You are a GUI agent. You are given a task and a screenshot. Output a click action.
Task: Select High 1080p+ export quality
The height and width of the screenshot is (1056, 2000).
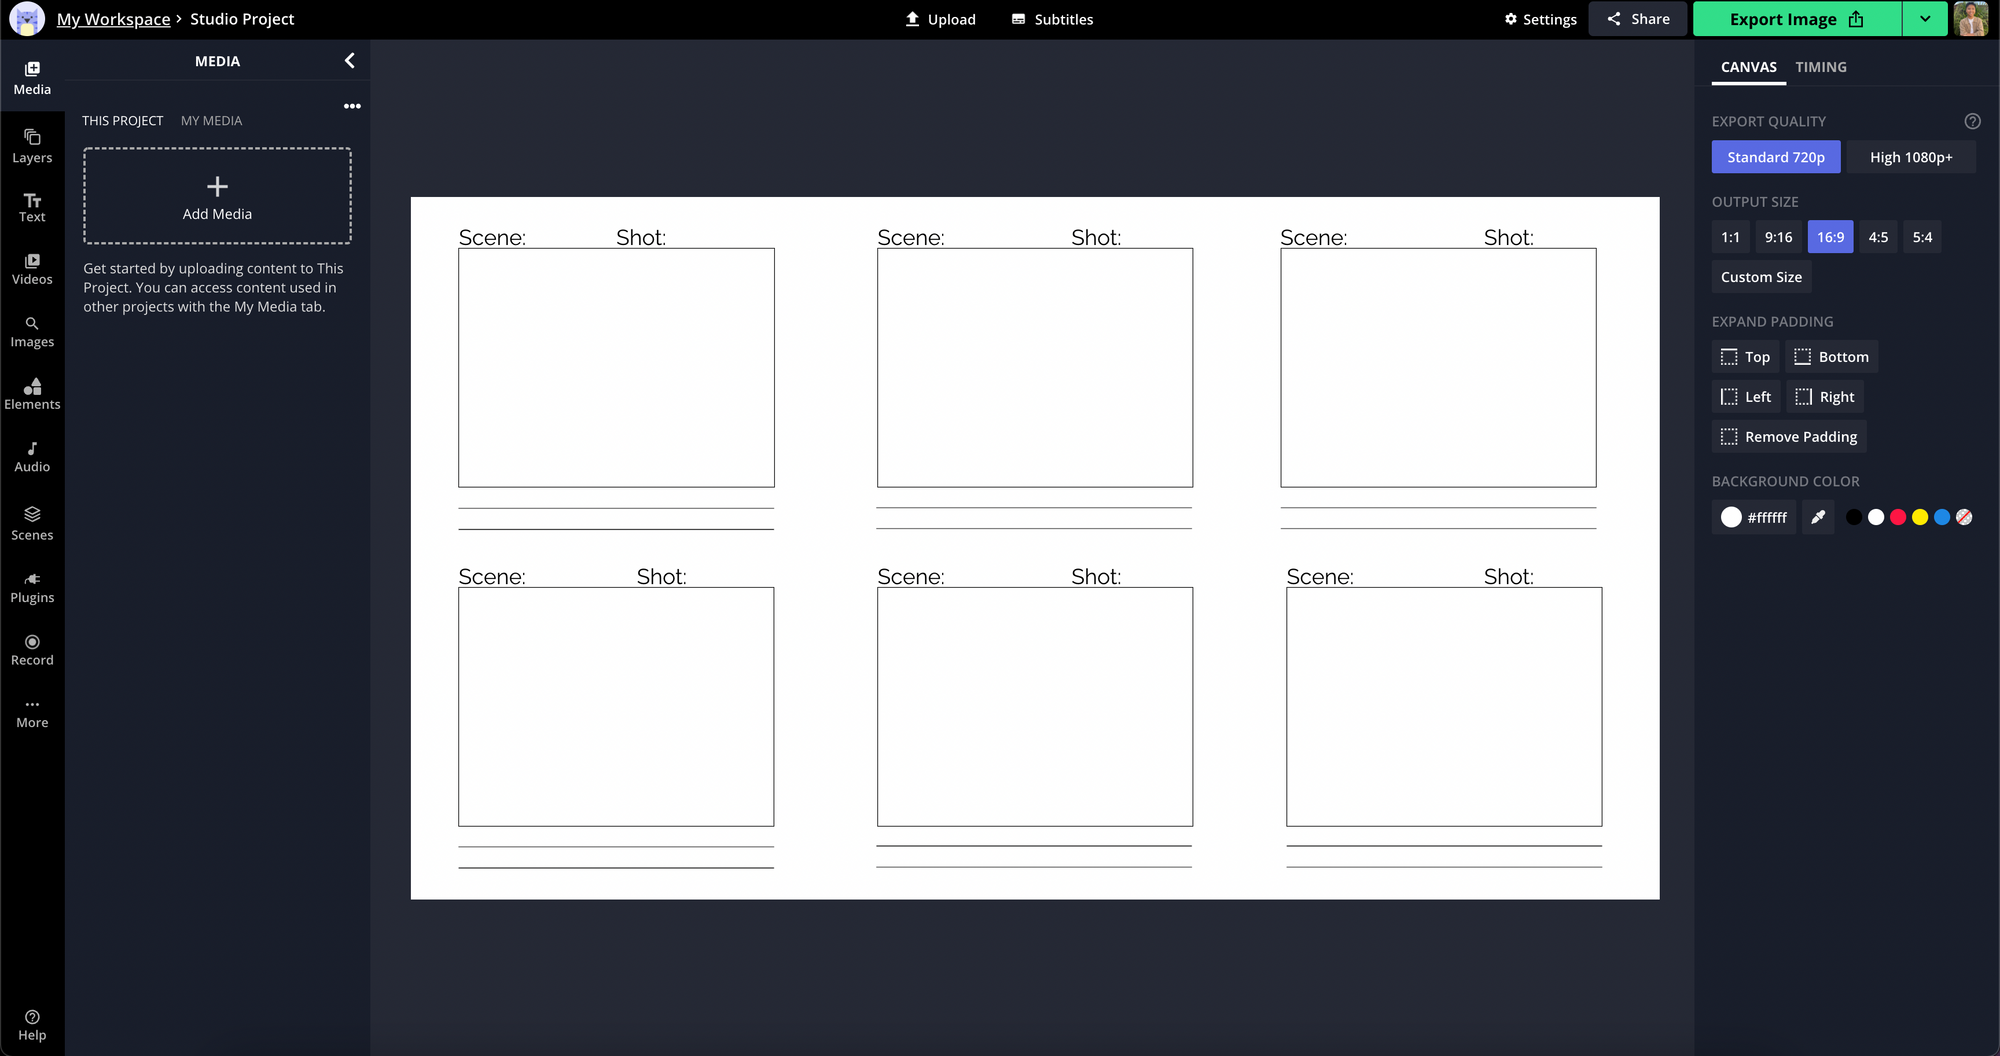1910,157
